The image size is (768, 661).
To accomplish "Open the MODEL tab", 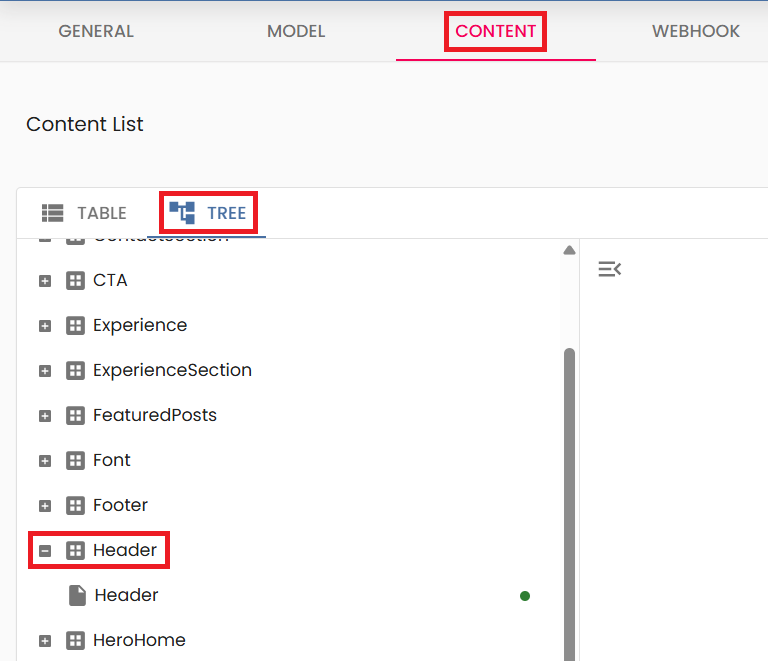I will [296, 31].
